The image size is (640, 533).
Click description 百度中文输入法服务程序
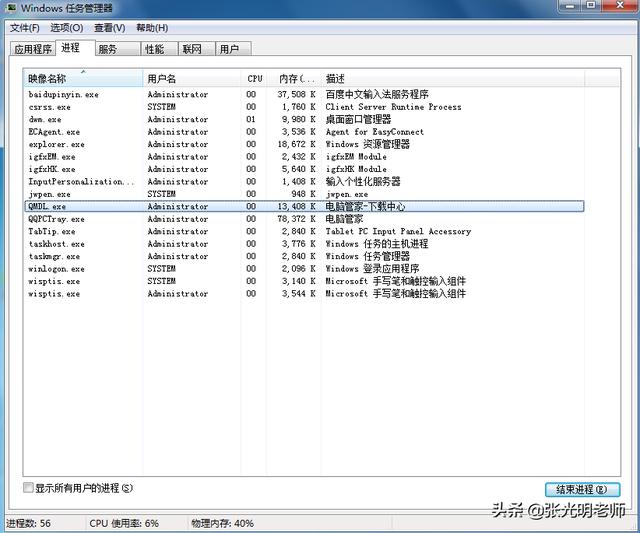[x=377, y=94]
